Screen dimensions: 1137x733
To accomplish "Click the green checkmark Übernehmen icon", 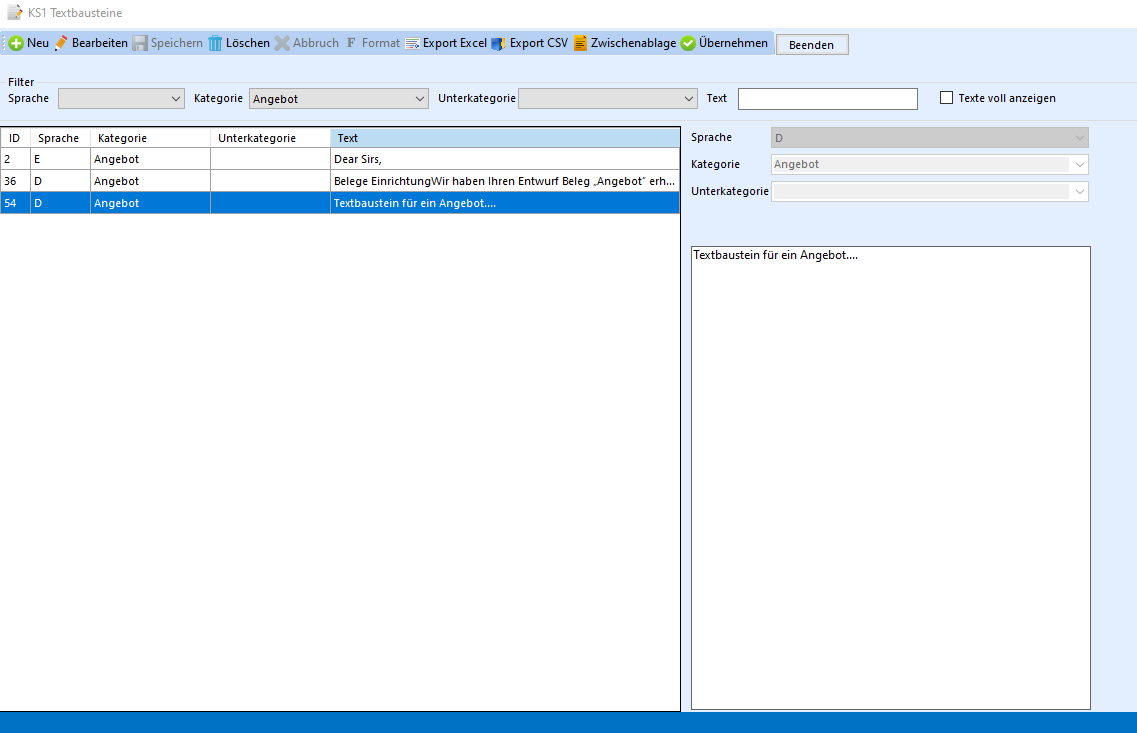I will point(688,44).
